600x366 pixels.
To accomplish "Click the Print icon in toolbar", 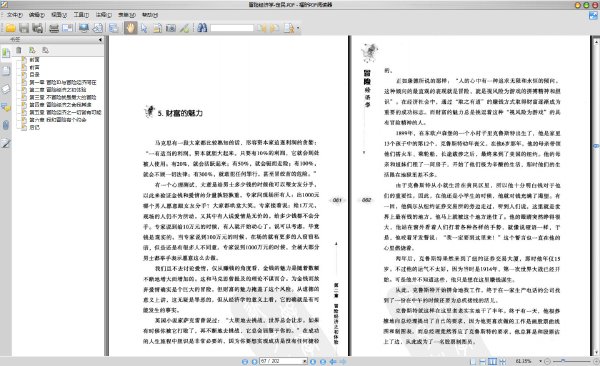I will (54, 28).
